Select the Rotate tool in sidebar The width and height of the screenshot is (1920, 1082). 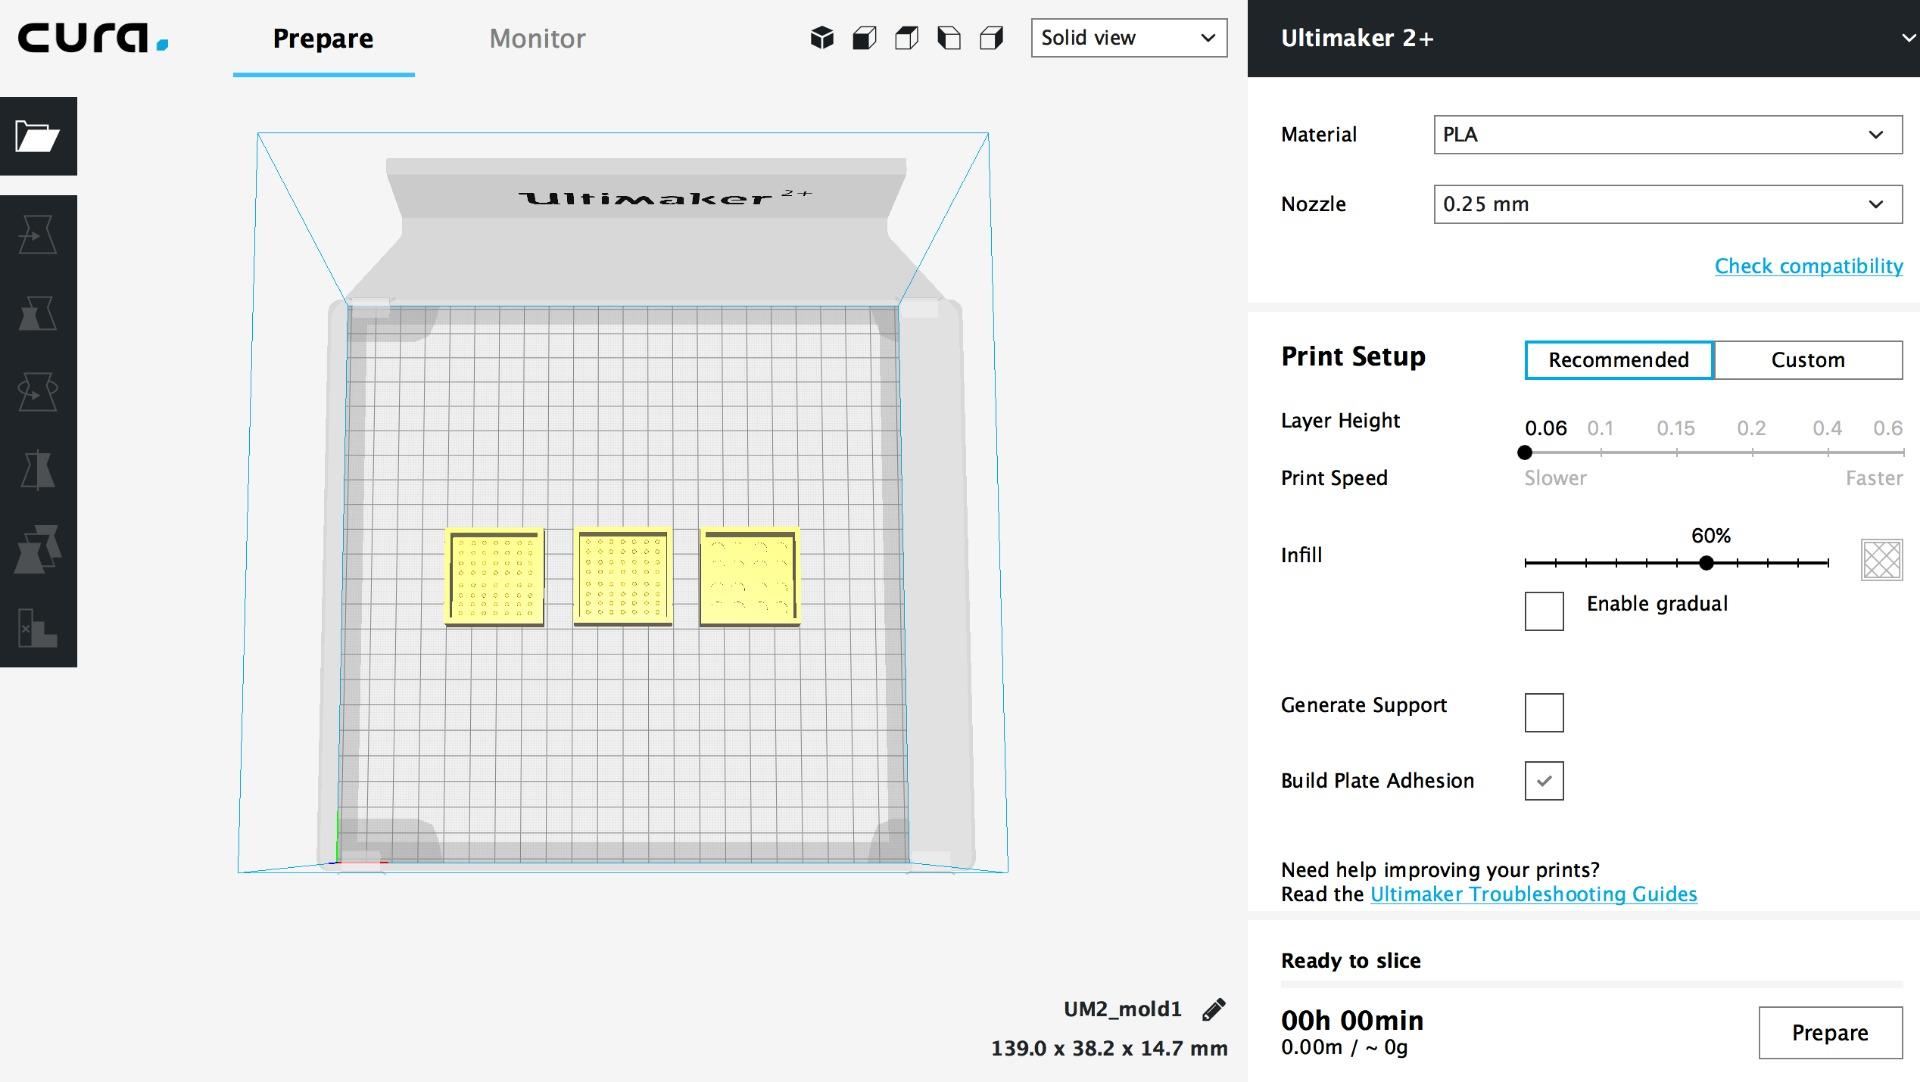coord(38,392)
